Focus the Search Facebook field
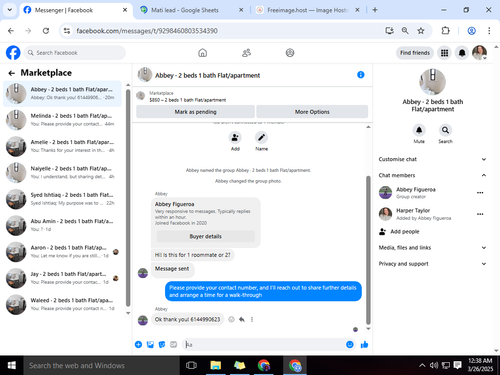This screenshot has height=375, width=500. 75,53
